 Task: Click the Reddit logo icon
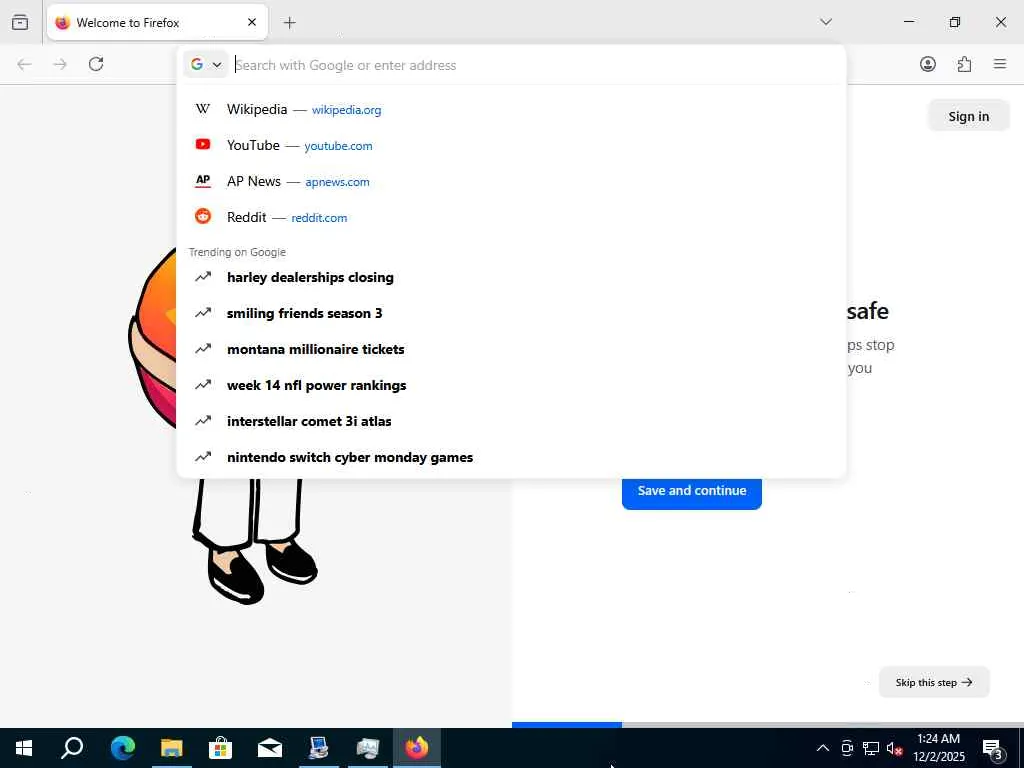coord(203,216)
